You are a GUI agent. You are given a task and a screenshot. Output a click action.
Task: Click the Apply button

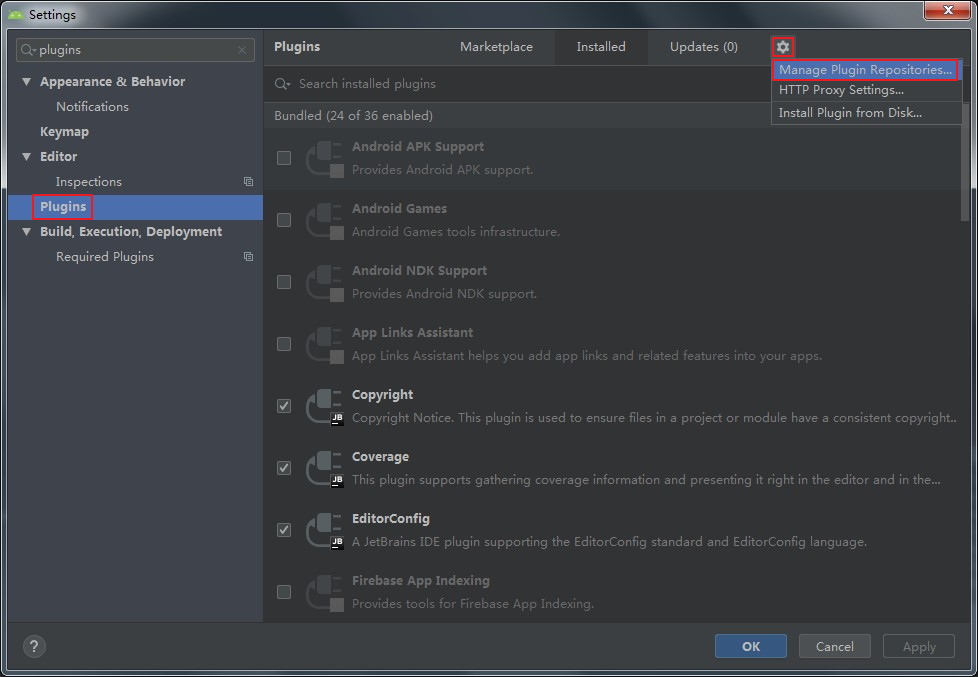pyautogui.click(x=919, y=646)
